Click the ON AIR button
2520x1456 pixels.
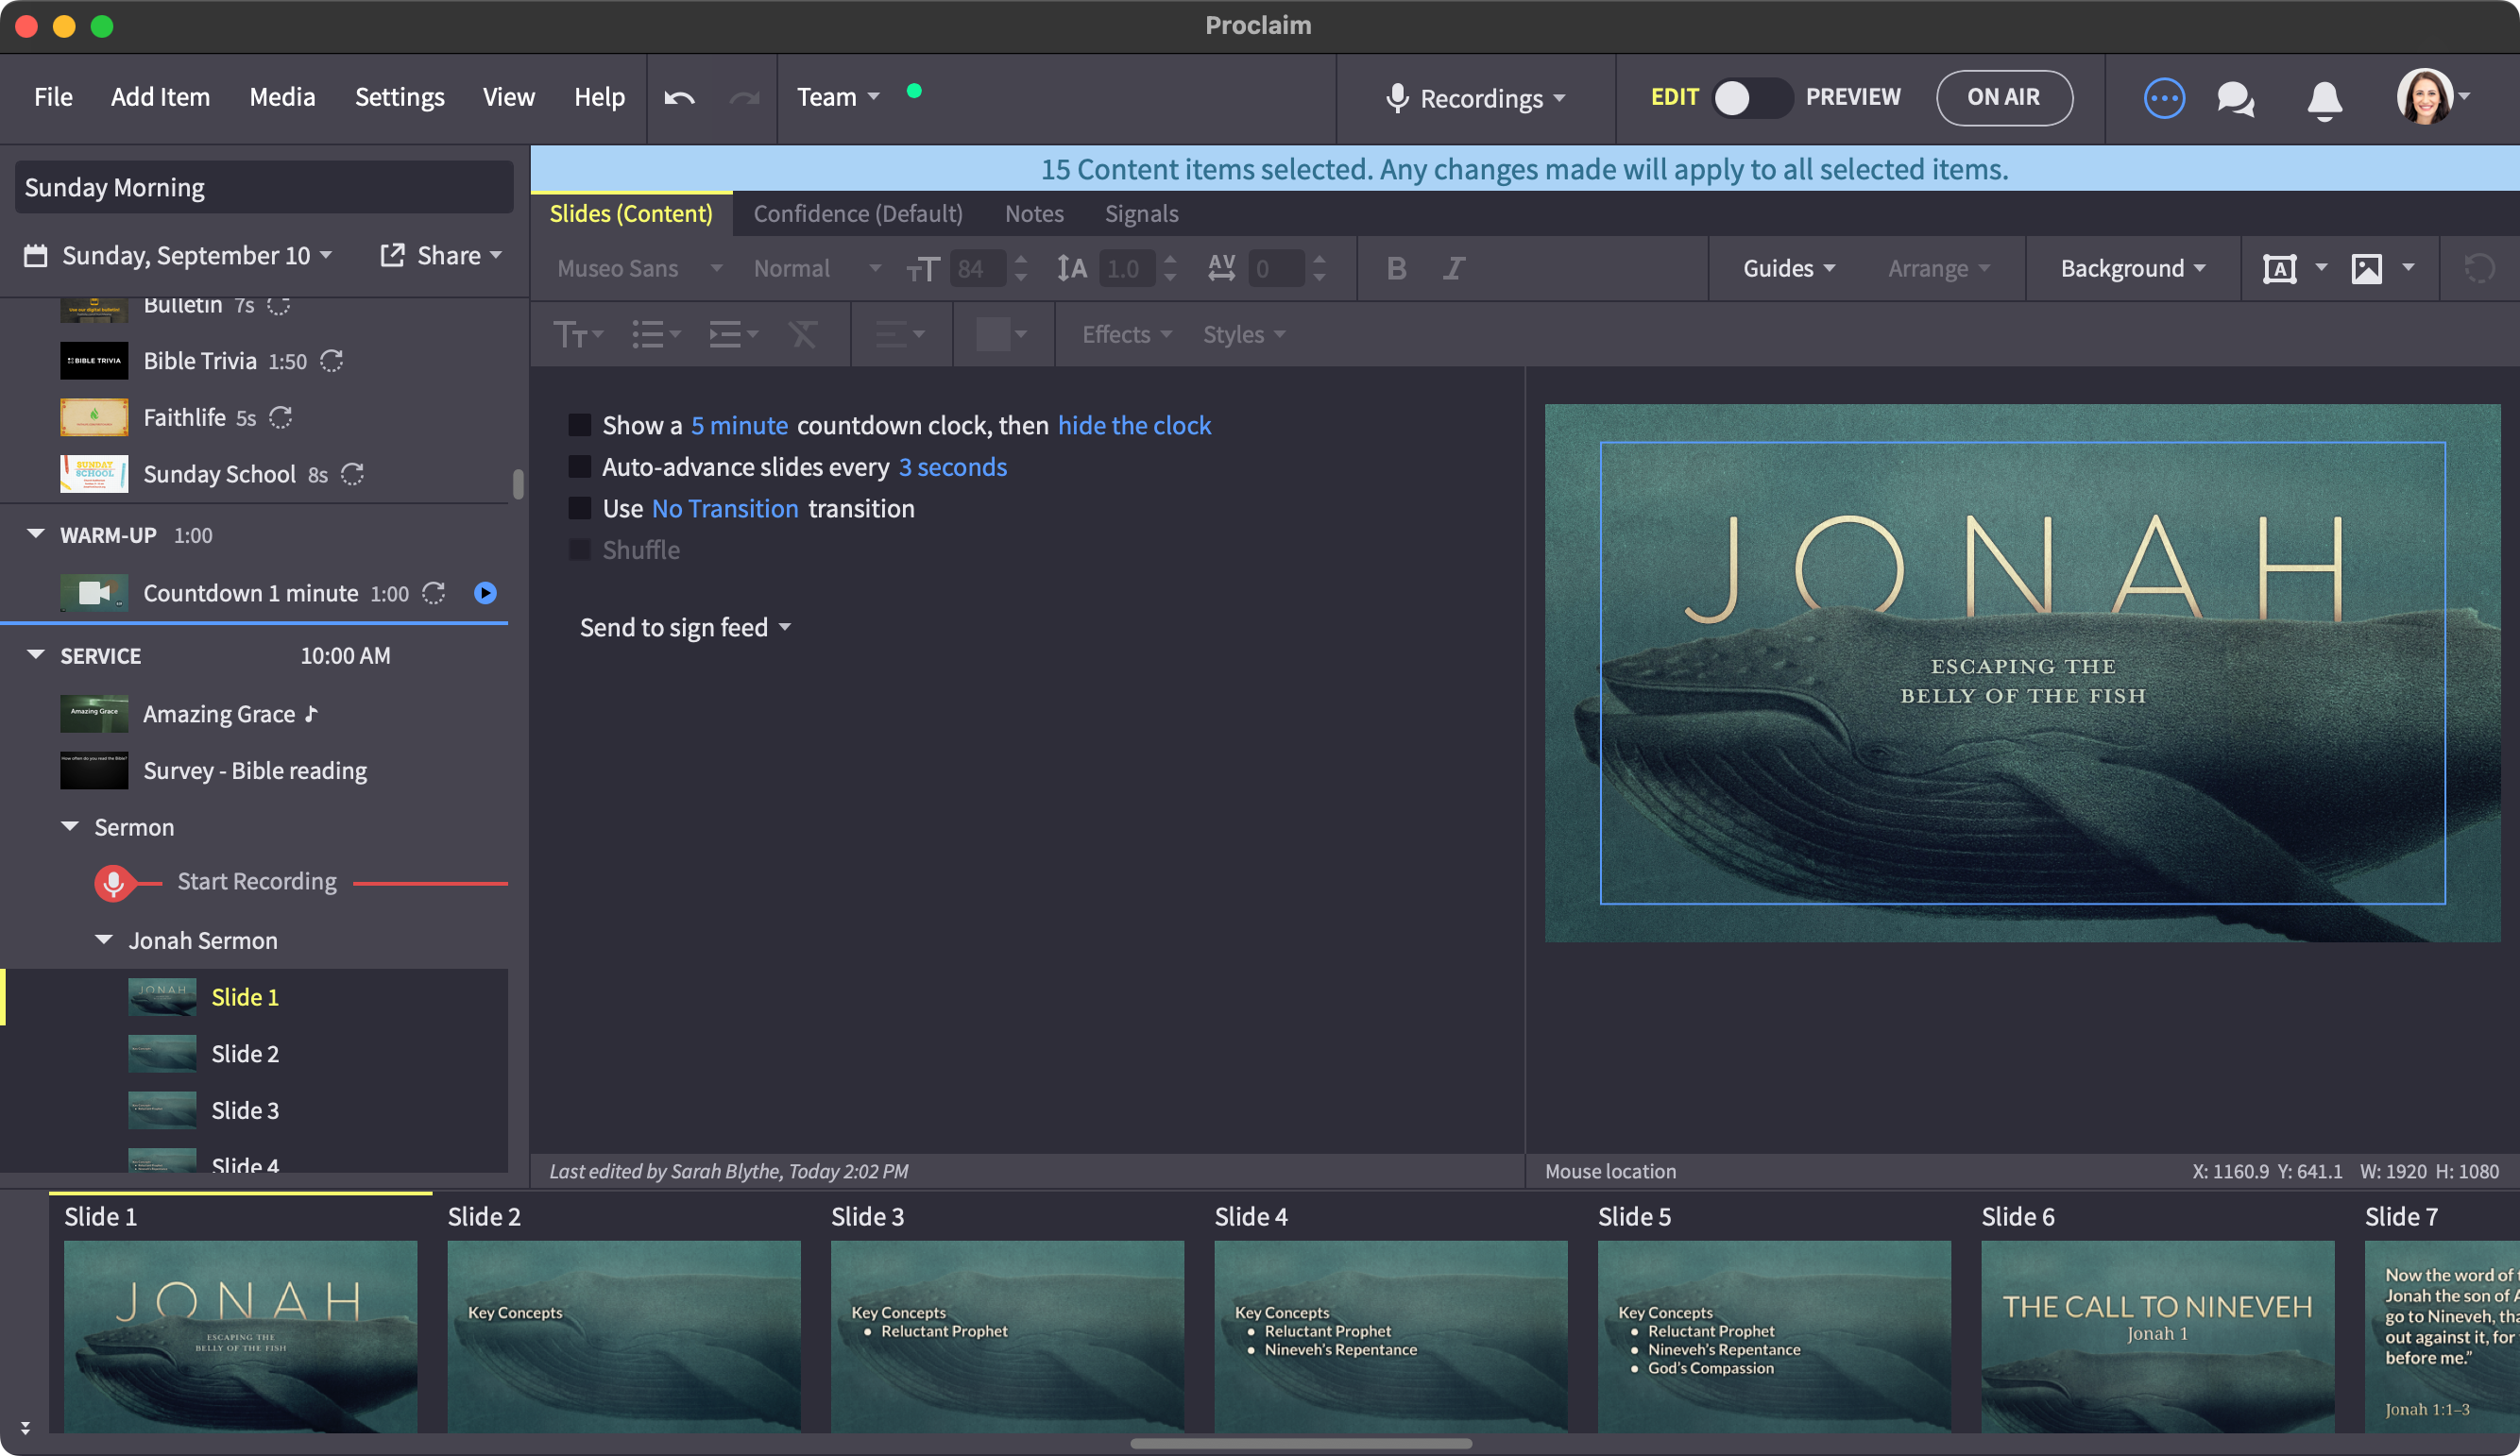pos(2003,97)
